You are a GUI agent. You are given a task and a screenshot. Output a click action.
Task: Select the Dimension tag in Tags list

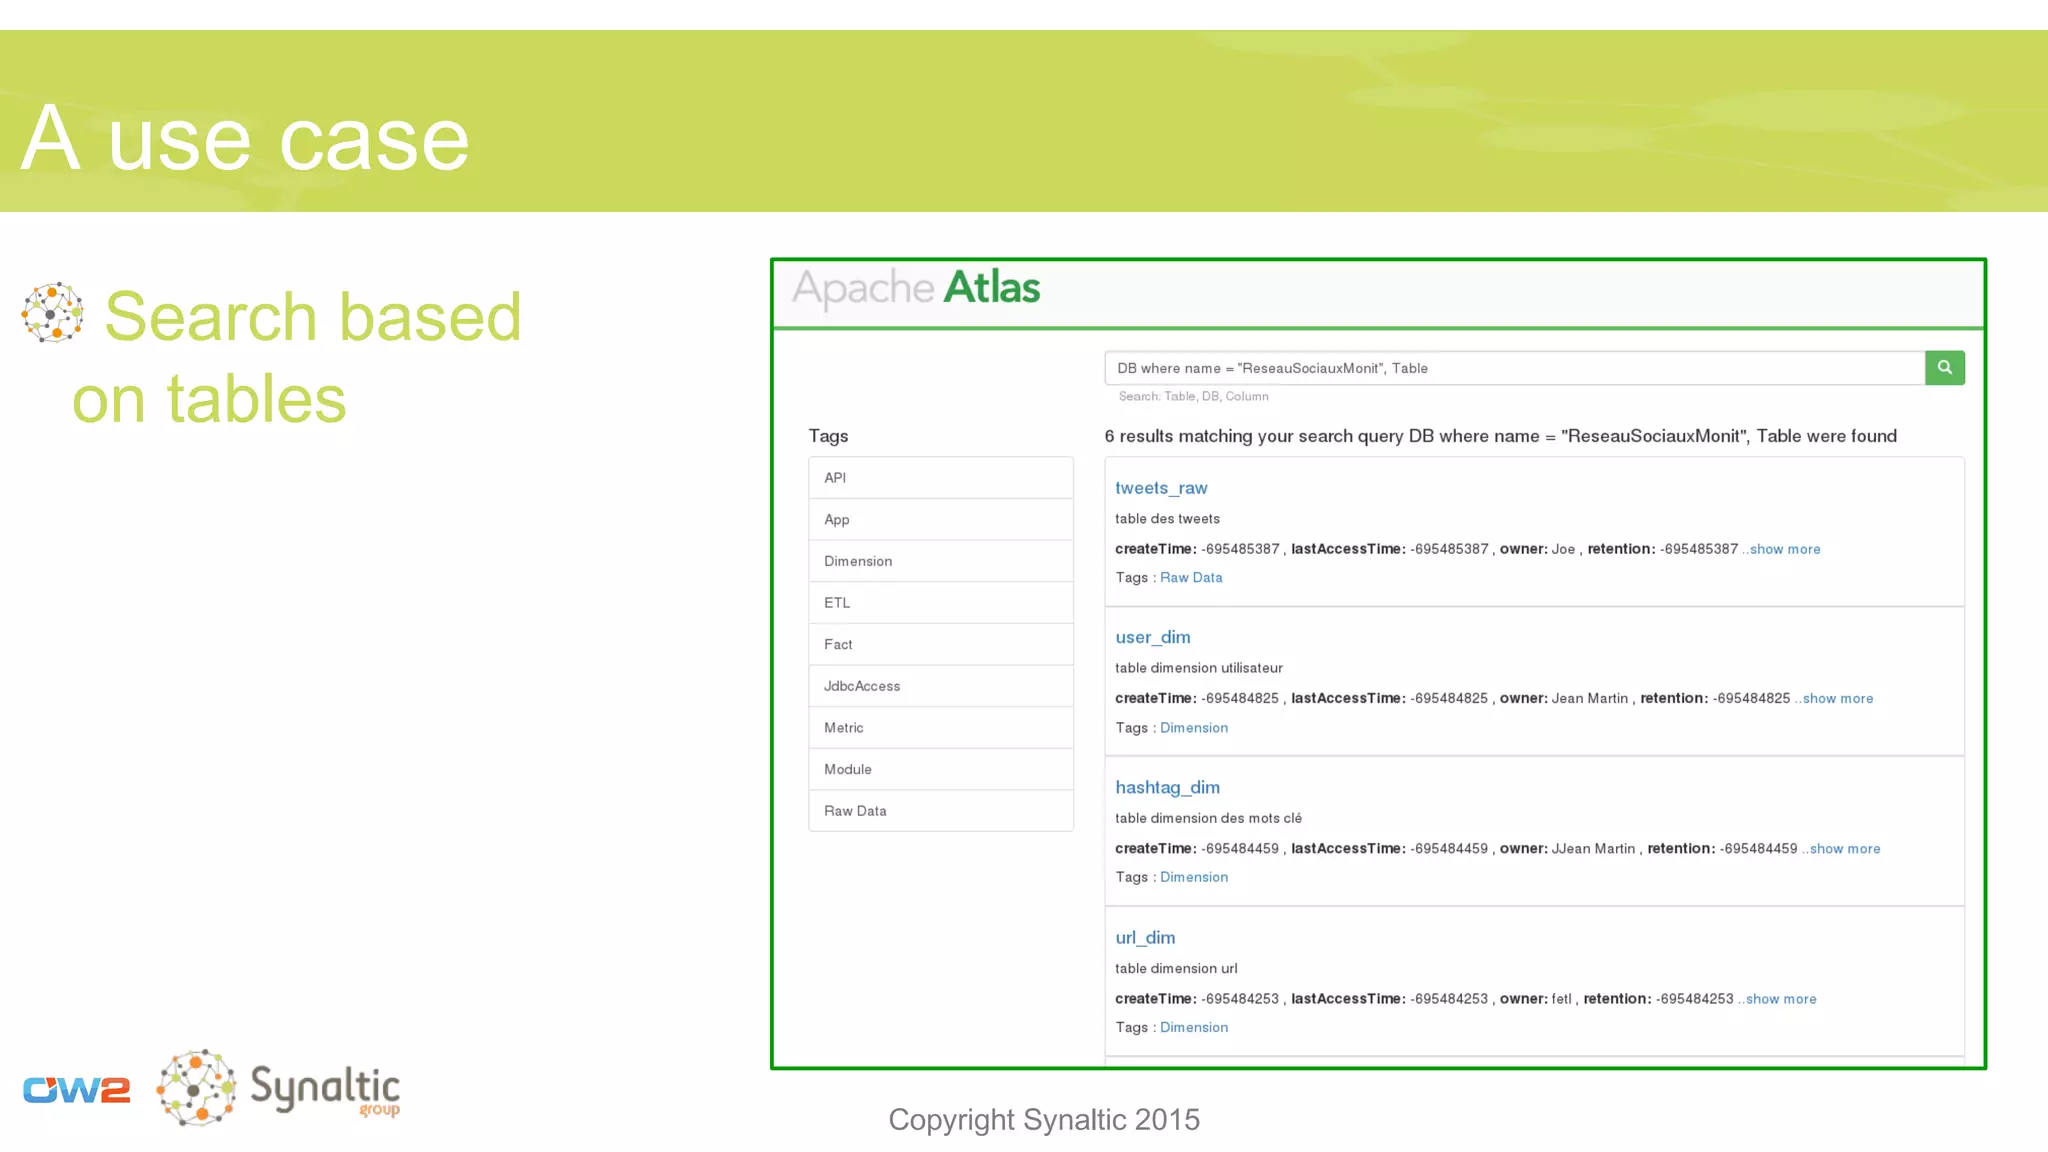pyautogui.click(x=940, y=561)
